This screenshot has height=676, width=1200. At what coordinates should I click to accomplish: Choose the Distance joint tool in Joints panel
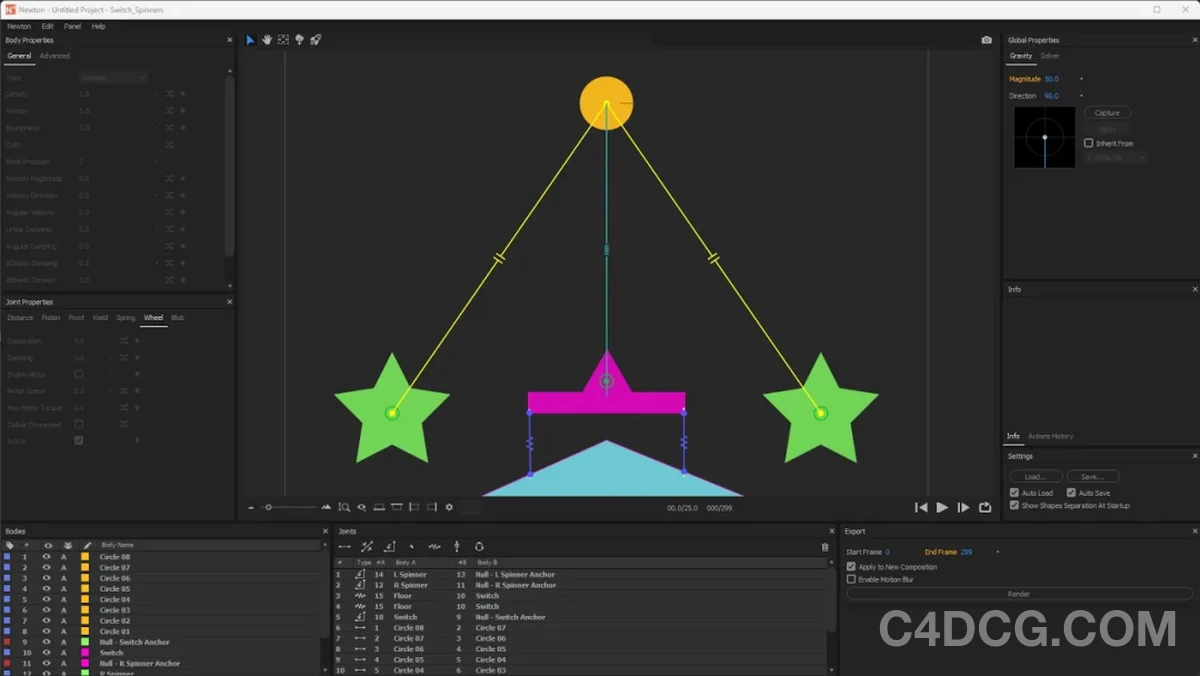pos(344,546)
